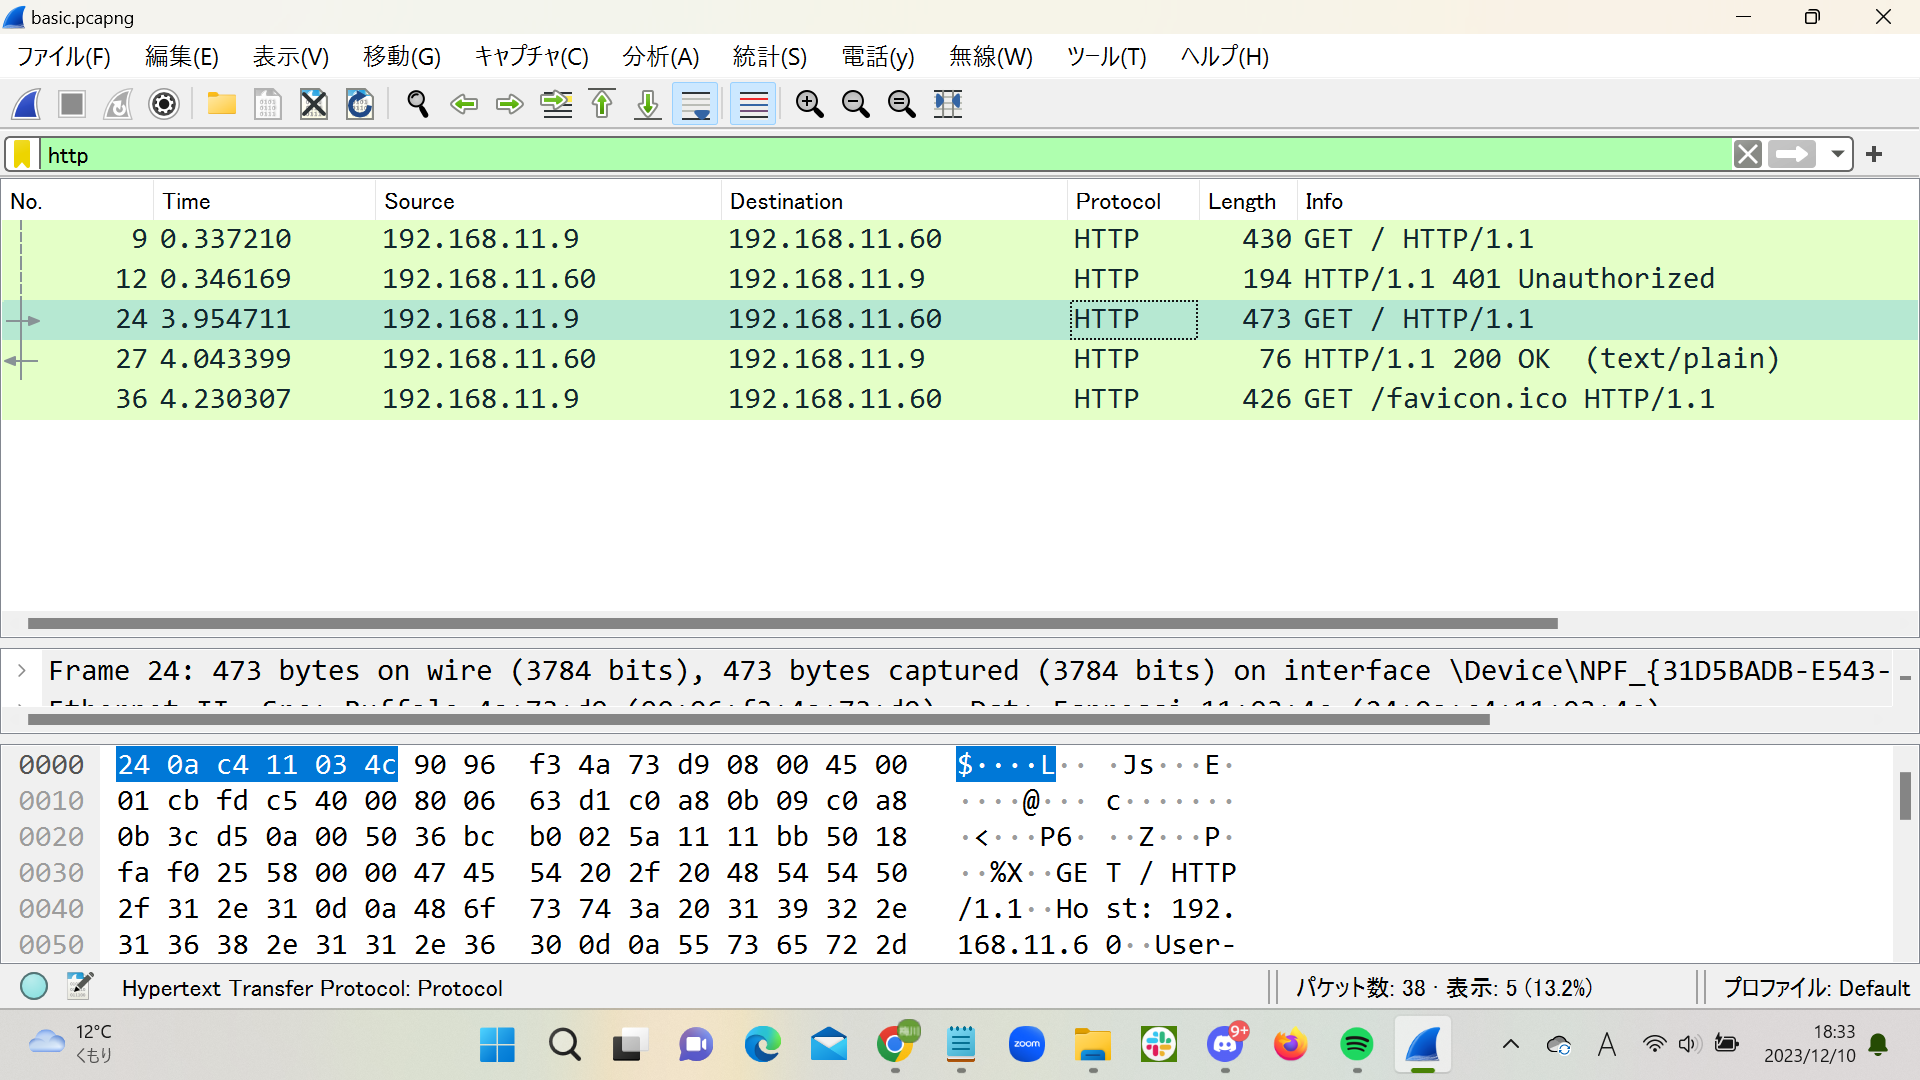1920x1080 pixels.
Task: Open capture options gear icon
Action: point(164,104)
